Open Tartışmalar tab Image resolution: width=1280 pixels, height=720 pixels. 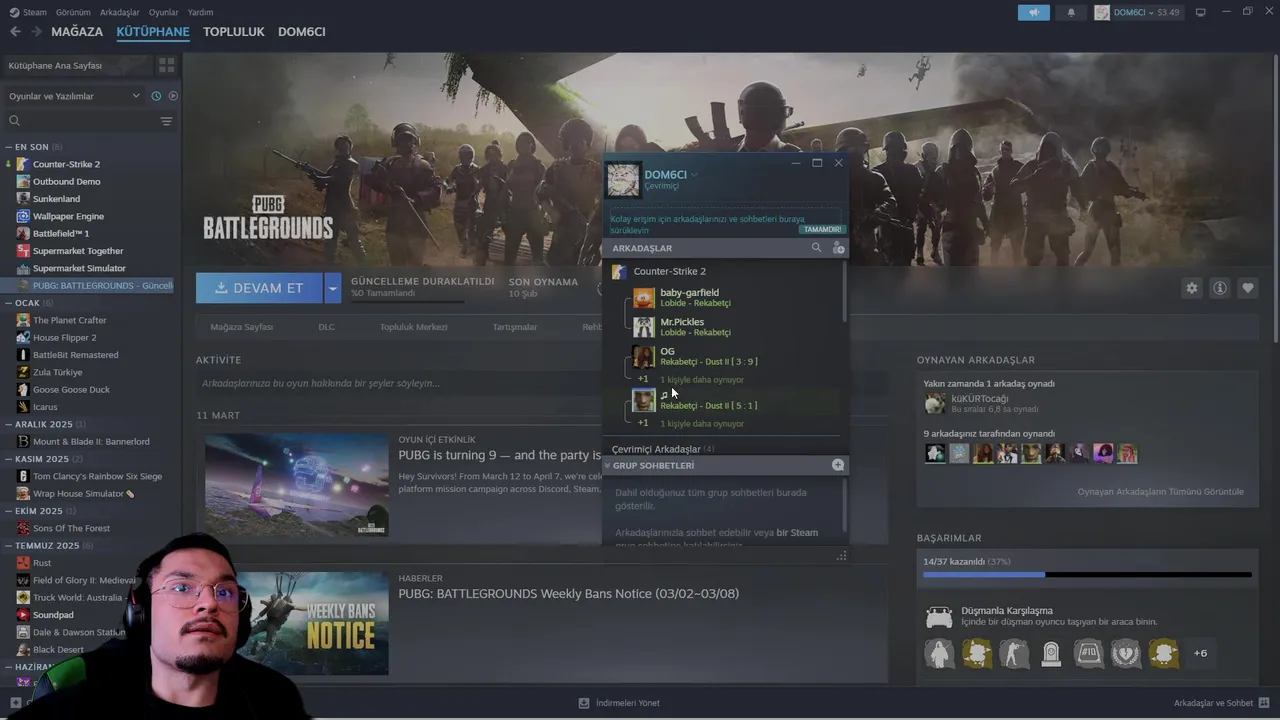(514, 327)
